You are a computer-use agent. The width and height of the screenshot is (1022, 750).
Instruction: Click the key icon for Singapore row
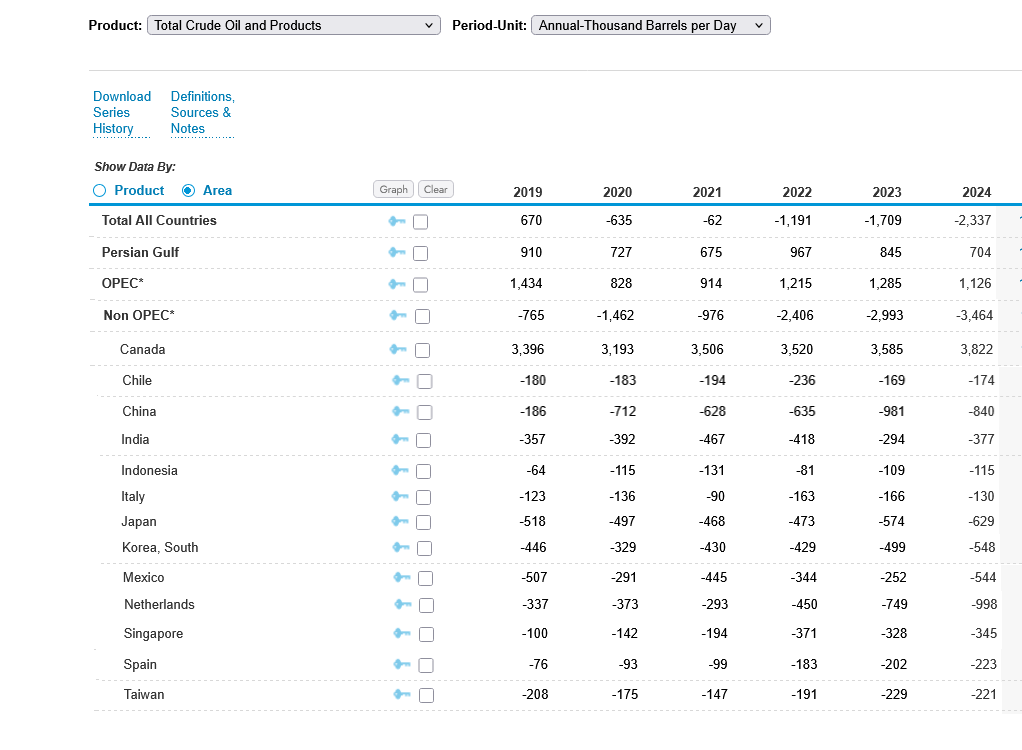tap(402, 633)
